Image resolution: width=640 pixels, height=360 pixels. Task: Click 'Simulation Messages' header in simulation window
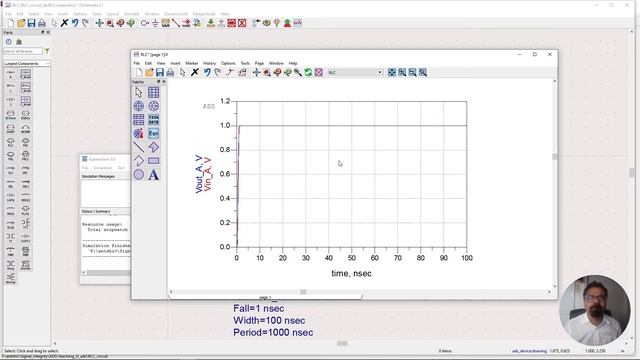coord(98,176)
